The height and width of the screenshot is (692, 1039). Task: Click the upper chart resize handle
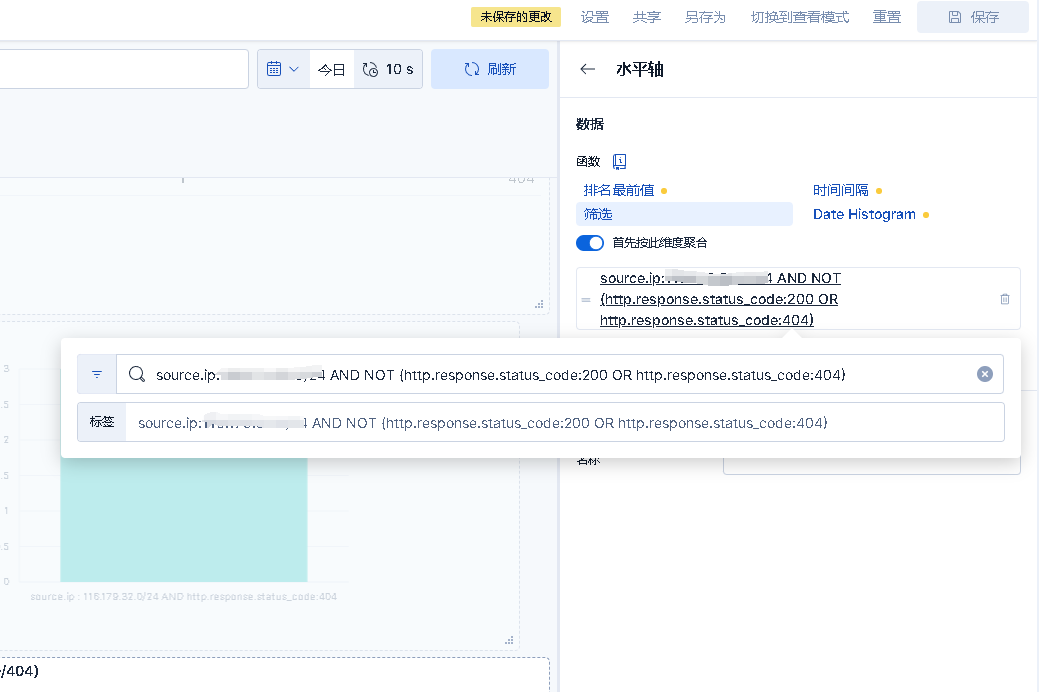point(539,304)
